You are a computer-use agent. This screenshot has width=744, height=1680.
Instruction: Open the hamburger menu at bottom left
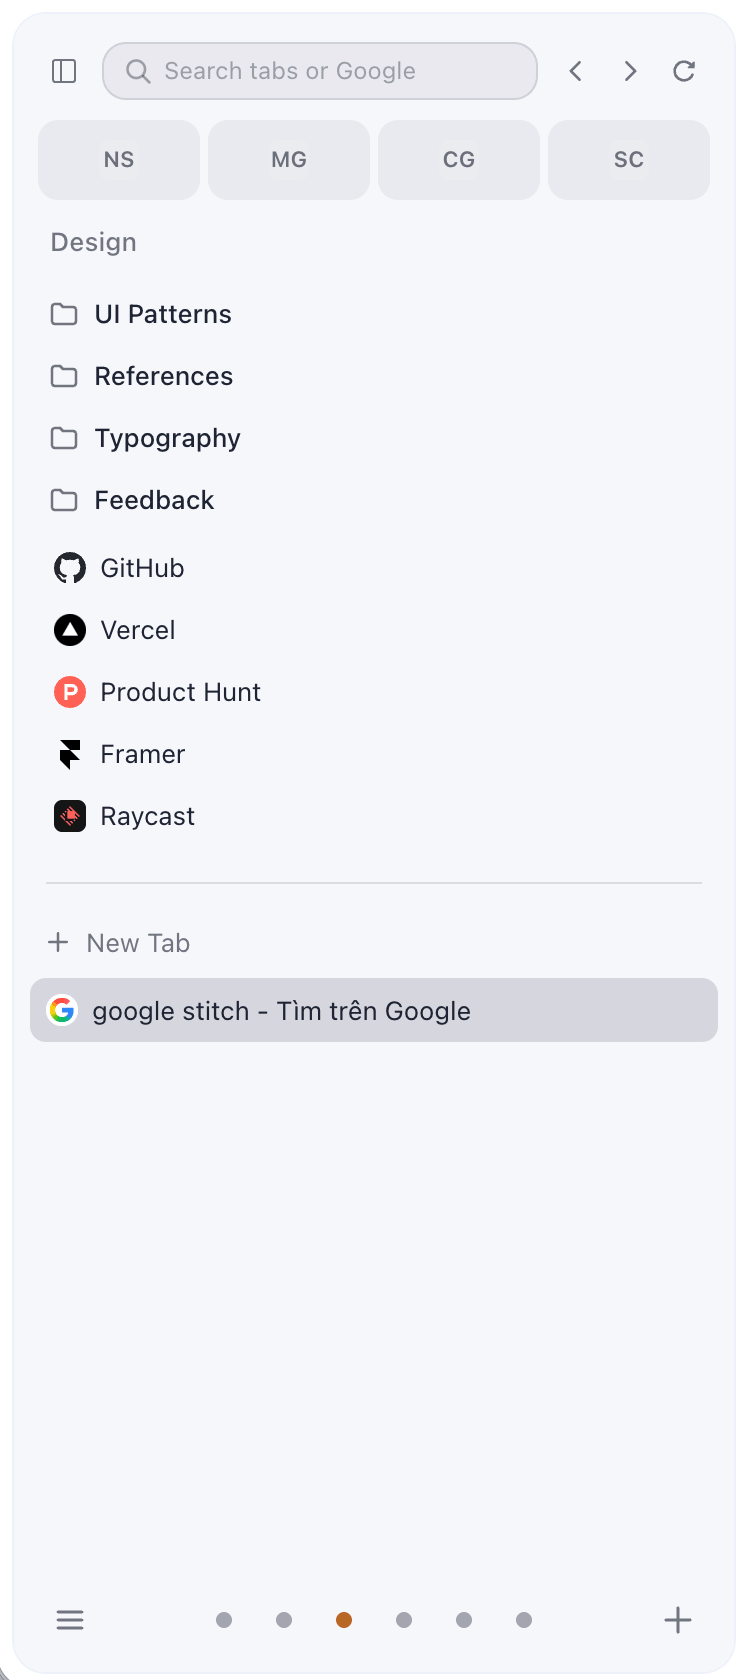(x=70, y=1620)
